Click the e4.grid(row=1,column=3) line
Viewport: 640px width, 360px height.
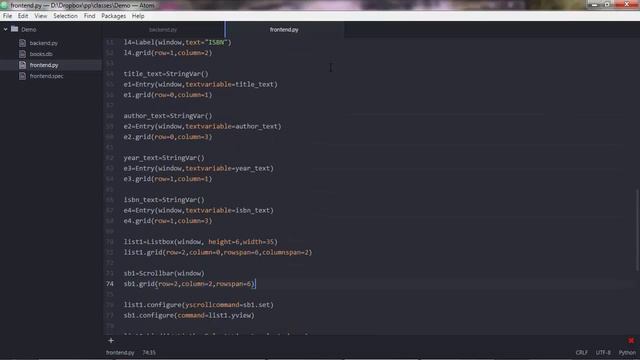coord(168,221)
